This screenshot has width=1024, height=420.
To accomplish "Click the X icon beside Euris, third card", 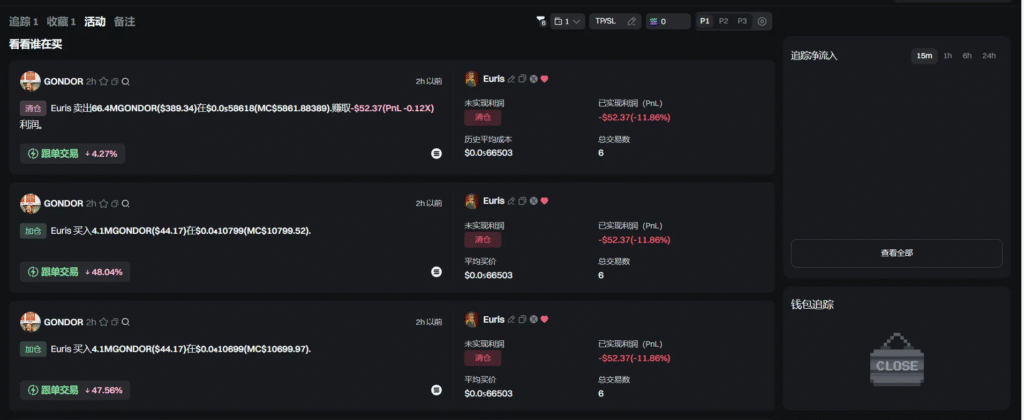I will tap(533, 320).
